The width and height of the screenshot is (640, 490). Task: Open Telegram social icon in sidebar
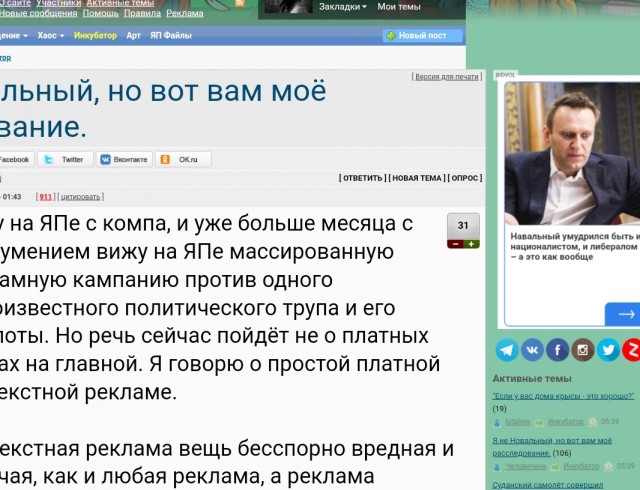click(x=507, y=350)
